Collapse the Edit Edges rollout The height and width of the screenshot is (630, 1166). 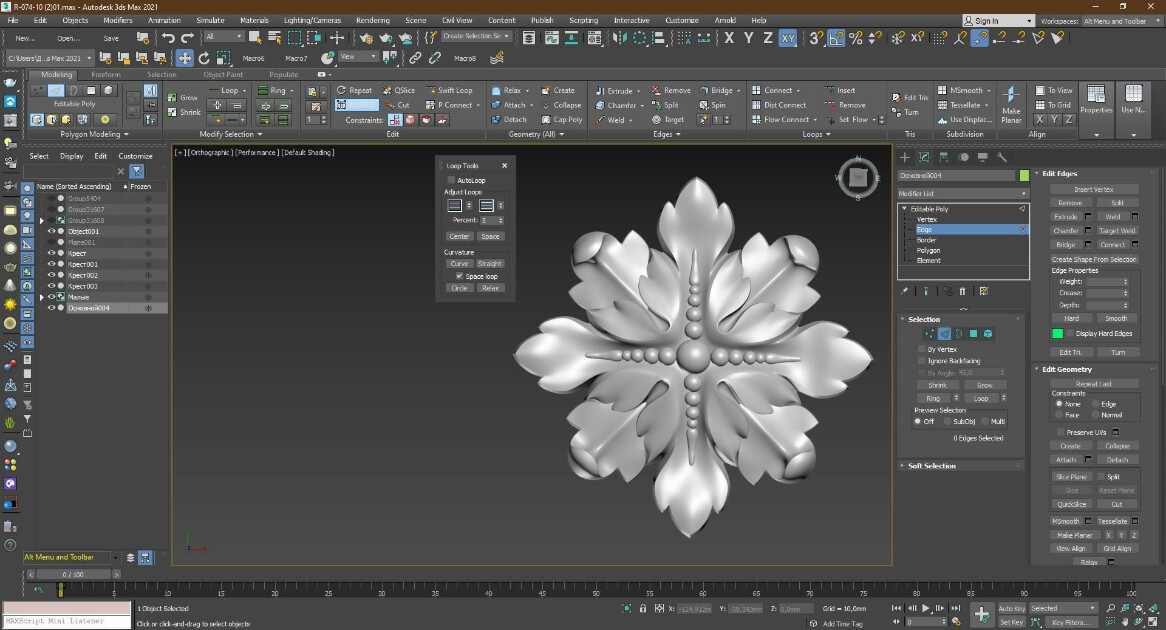coord(1059,173)
